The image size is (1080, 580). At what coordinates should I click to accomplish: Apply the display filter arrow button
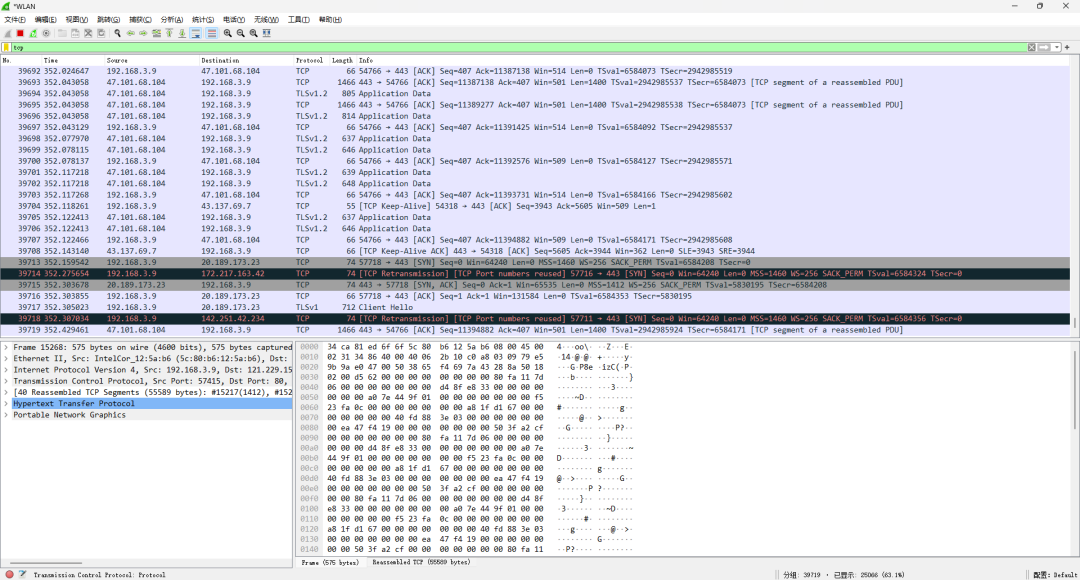pyautogui.click(x=1044, y=48)
